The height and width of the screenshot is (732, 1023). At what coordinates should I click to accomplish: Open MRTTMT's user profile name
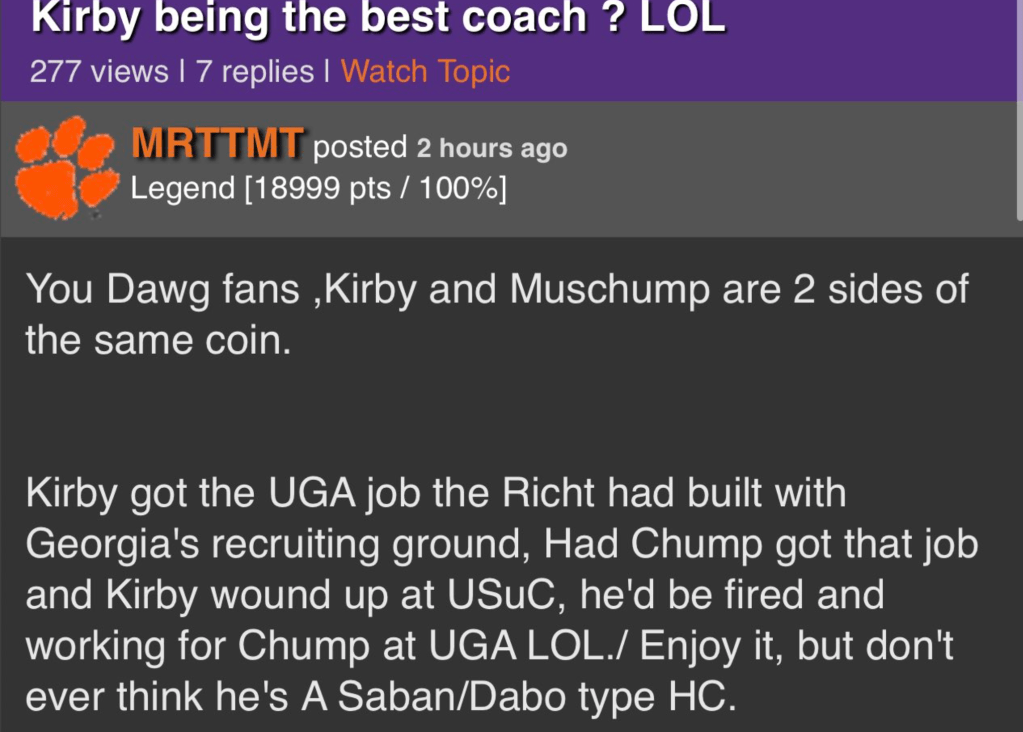point(217,146)
